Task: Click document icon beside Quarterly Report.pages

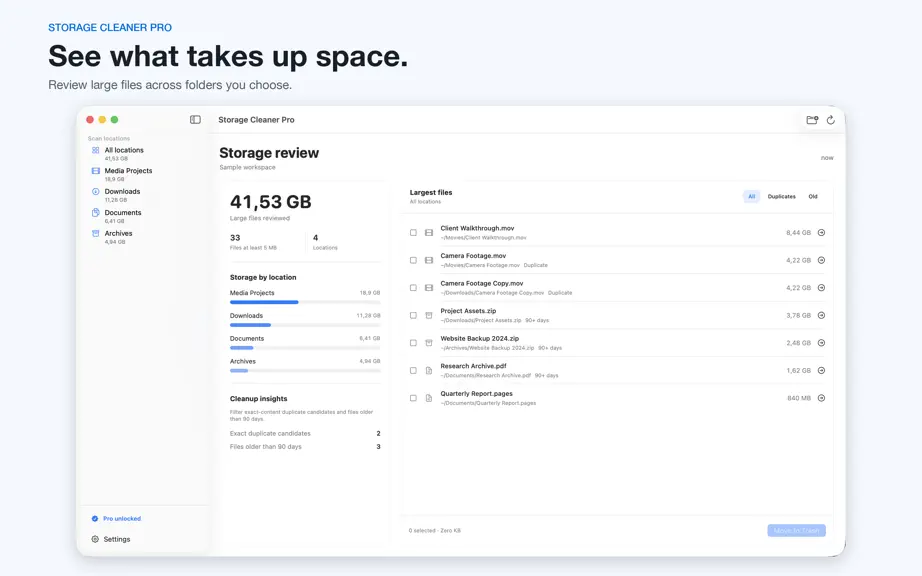Action: [429, 398]
